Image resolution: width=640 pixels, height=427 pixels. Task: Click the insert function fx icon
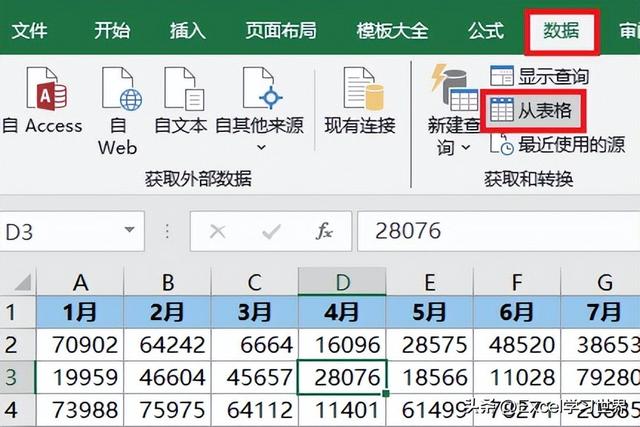point(325,231)
